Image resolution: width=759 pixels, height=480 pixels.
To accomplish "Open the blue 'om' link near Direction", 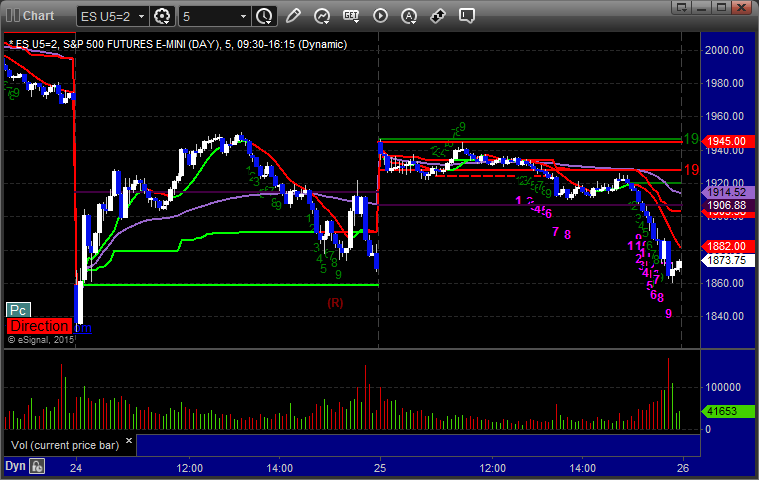I will pyautogui.click(x=83, y=328).
